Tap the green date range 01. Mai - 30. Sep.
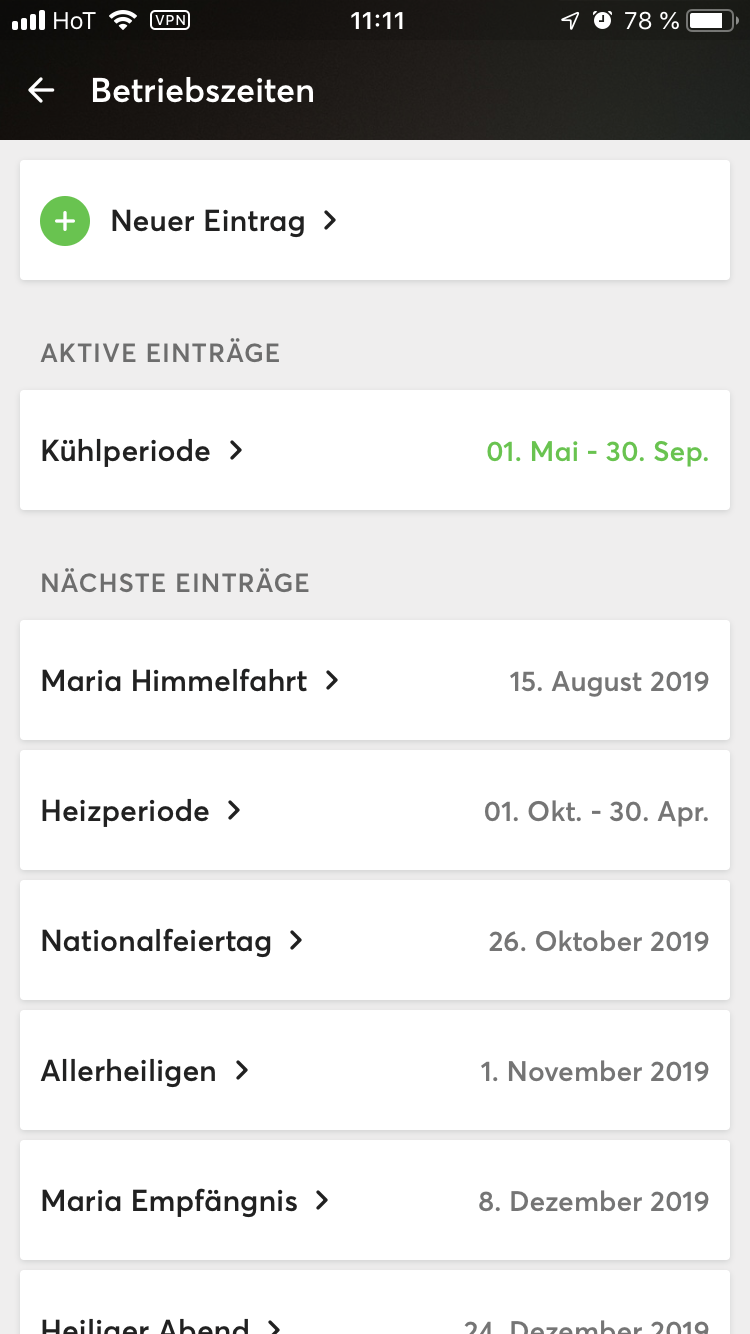The width and height of the screenshot is (750, 1334). point(597,451)
